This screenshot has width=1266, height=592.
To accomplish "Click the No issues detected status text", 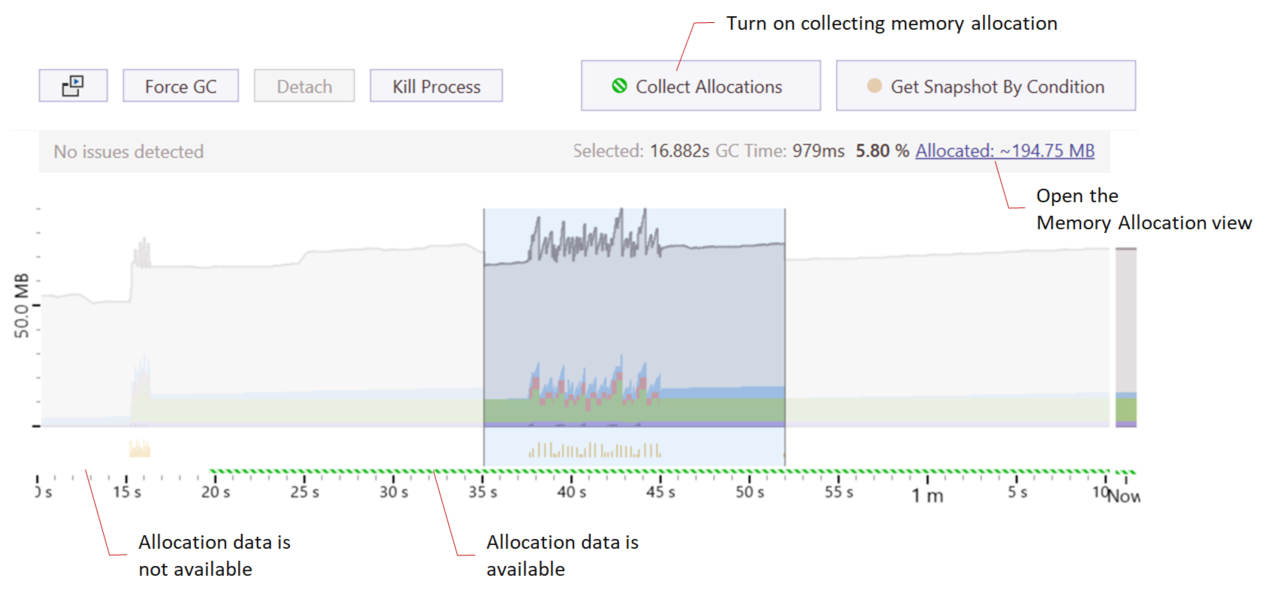I will [x=128, y=152].
